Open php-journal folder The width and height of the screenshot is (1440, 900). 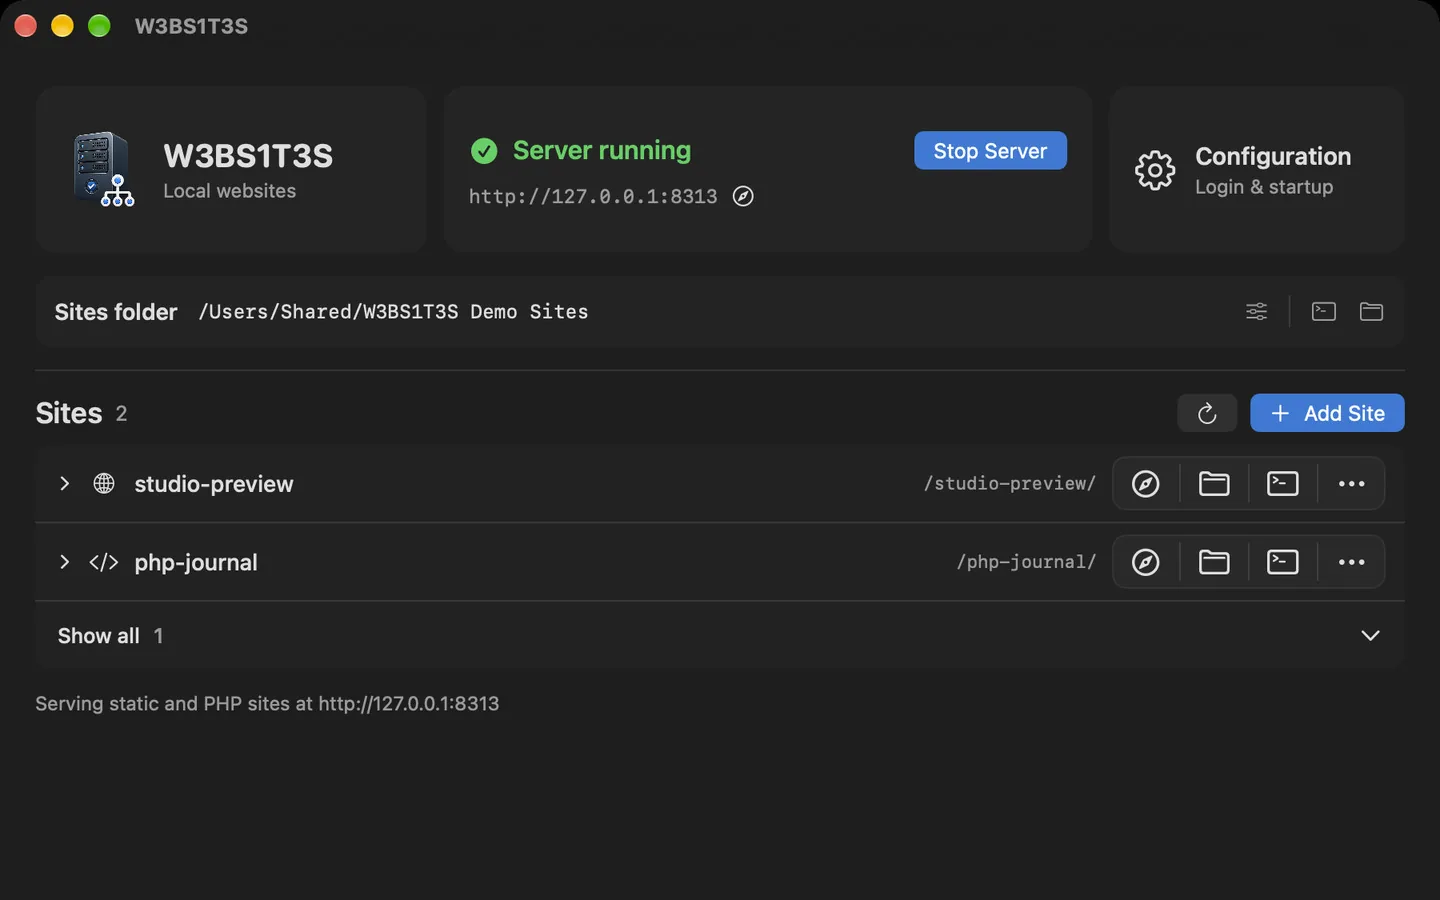click(x=1214, y=562)
